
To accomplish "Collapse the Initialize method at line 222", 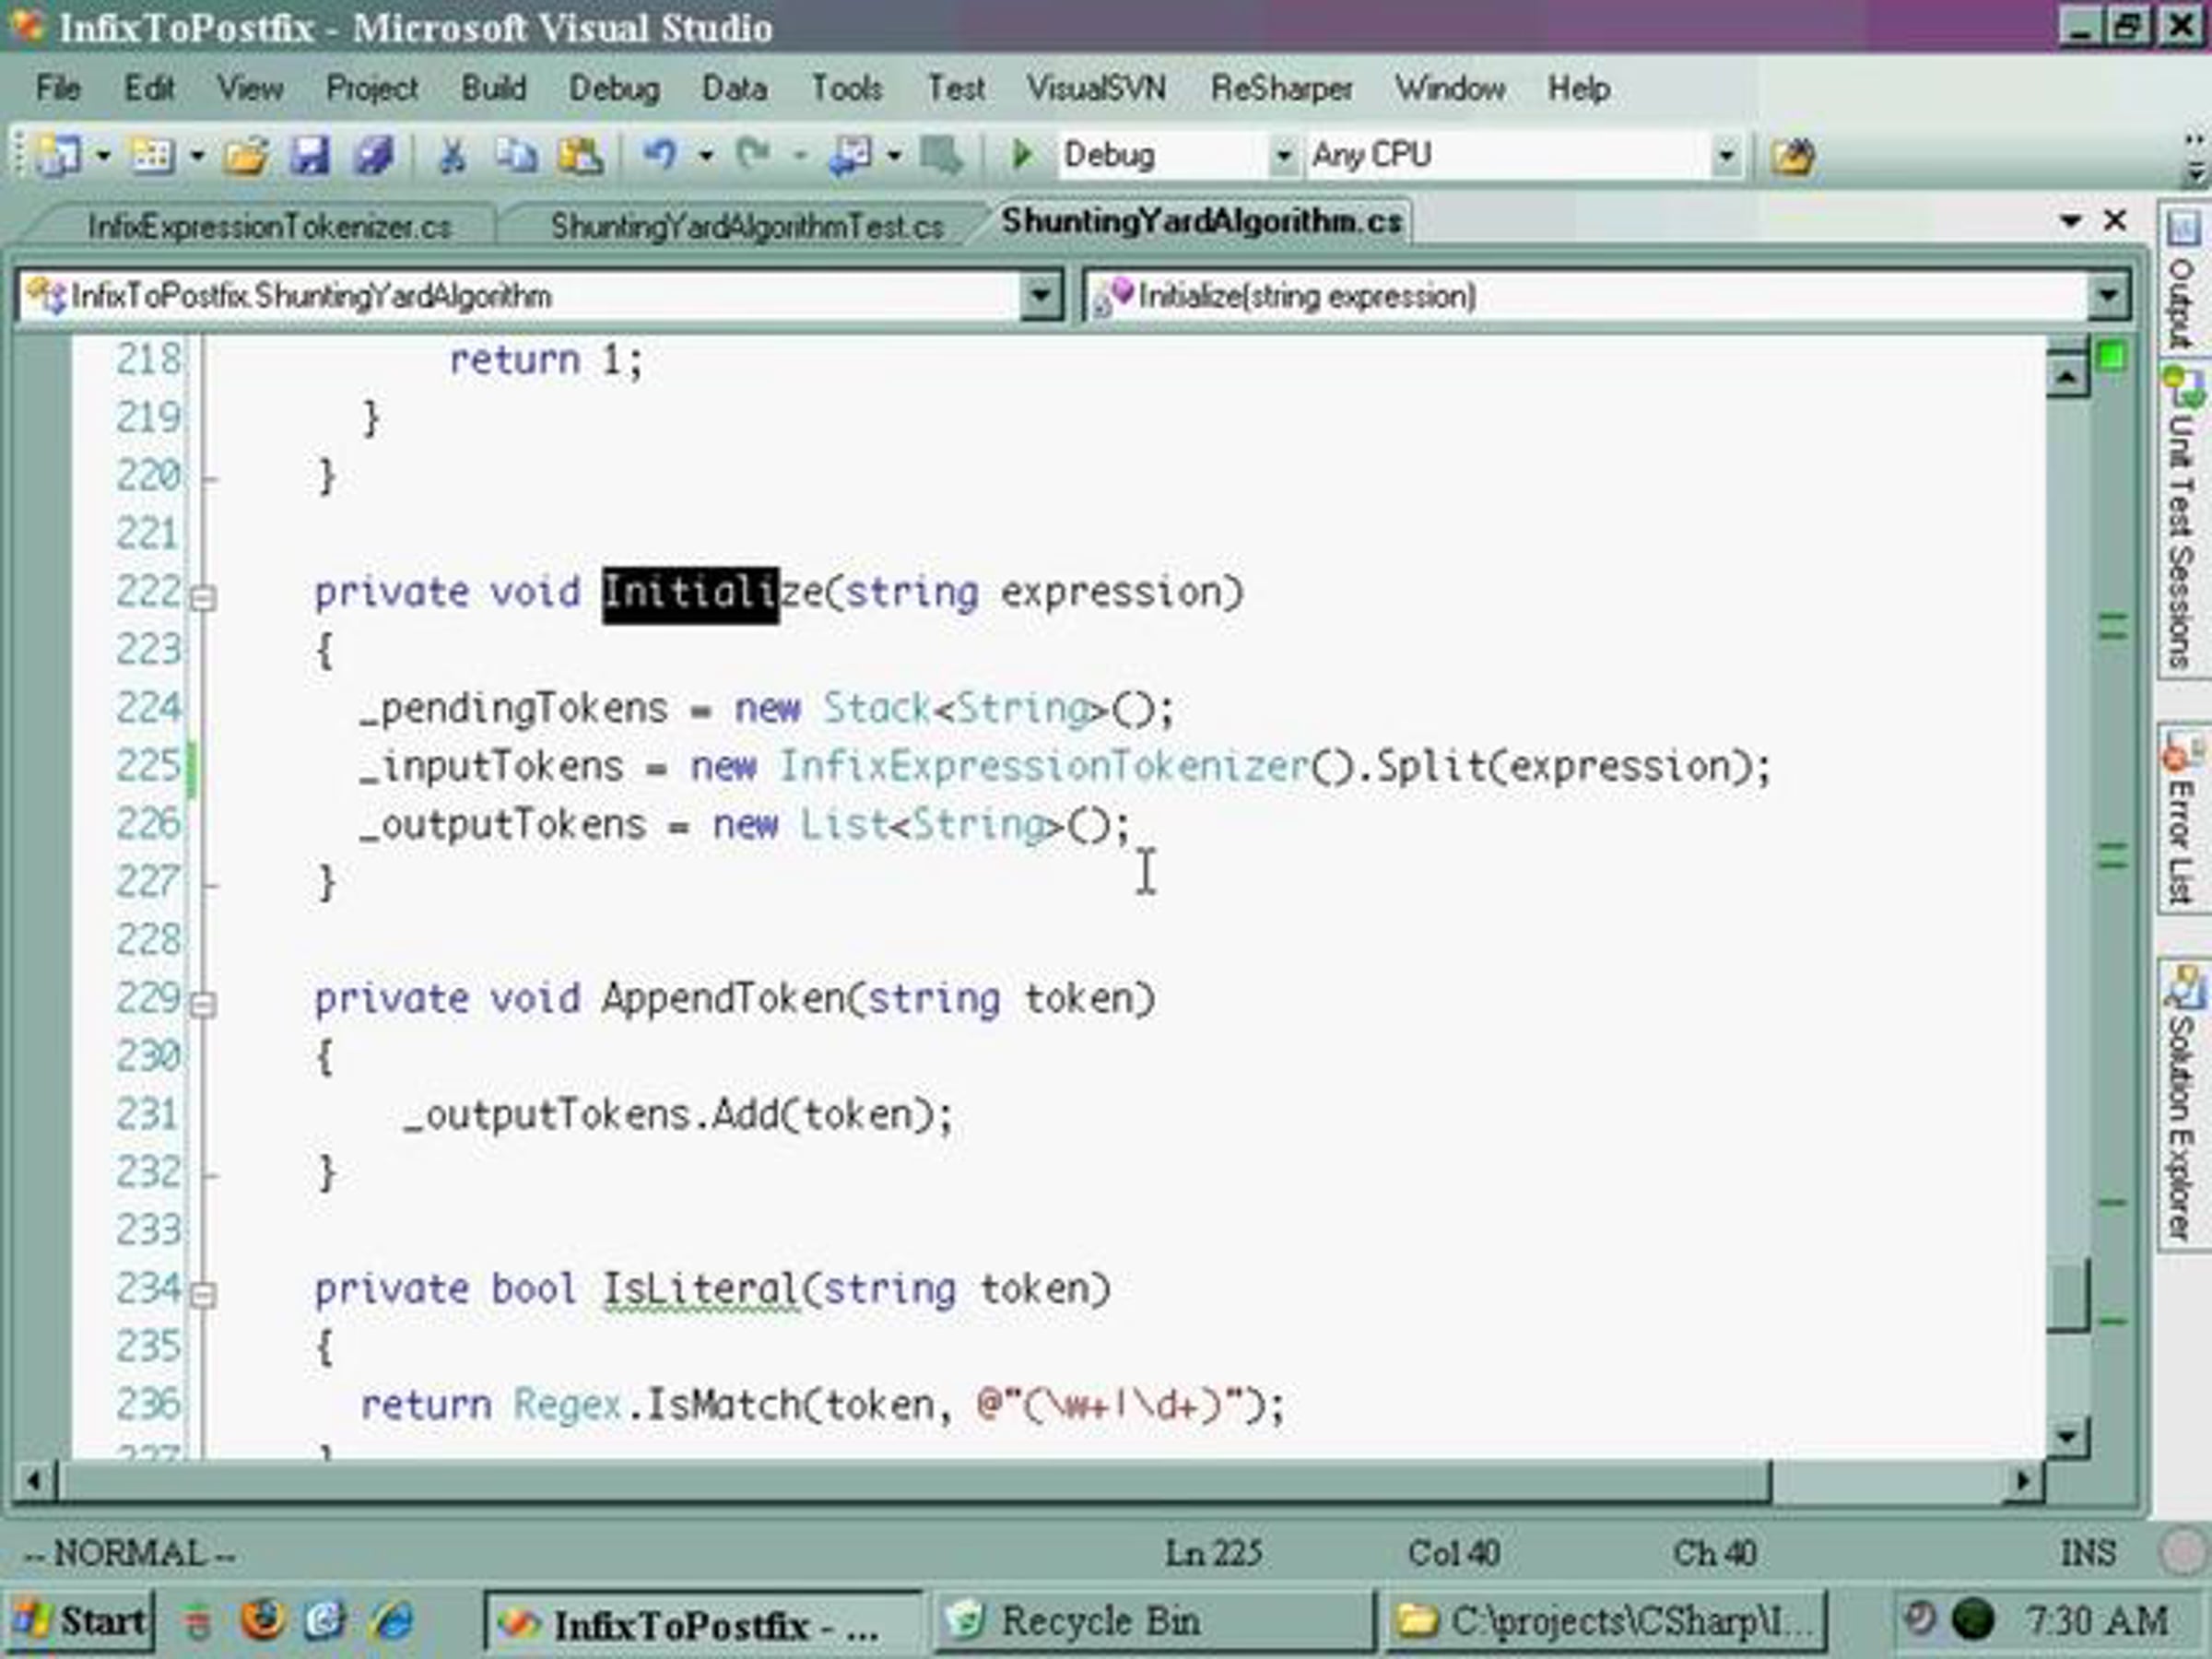I will (x=203, y=599).
